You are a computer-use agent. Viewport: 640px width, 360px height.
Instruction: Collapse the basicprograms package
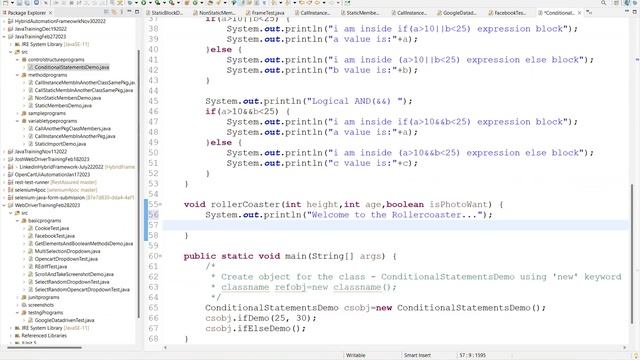(x=18, y=220)
